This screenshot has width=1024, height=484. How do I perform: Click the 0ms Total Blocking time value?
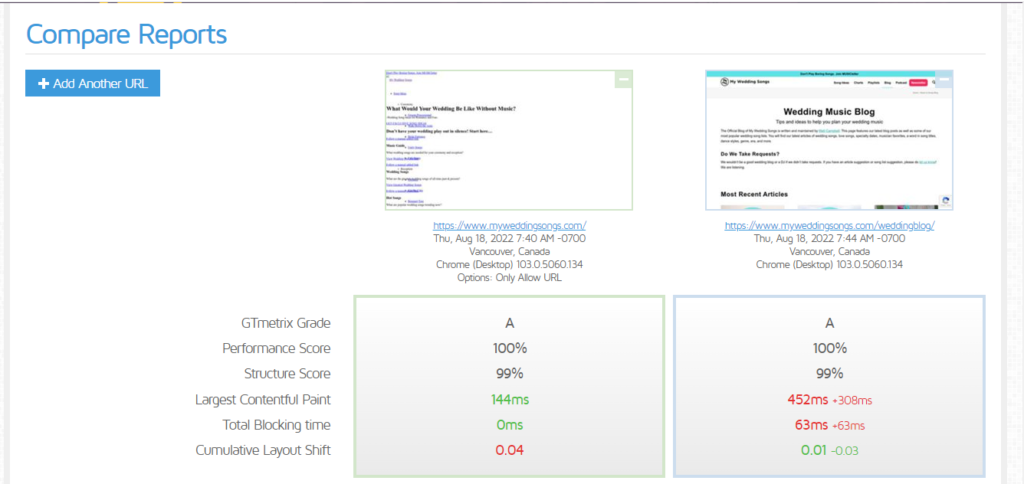[x=509, y=425]
